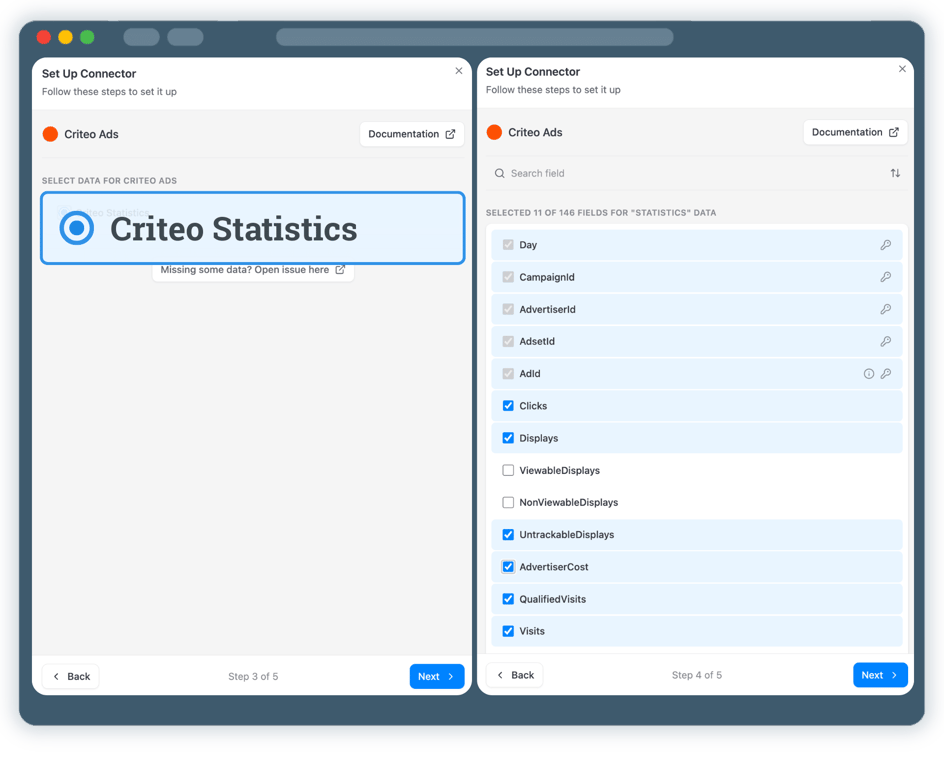Click the Criteo orange logo in the Step 3 panel
The height and width of the screenshot is (768, 944).
tap(51, 134)
